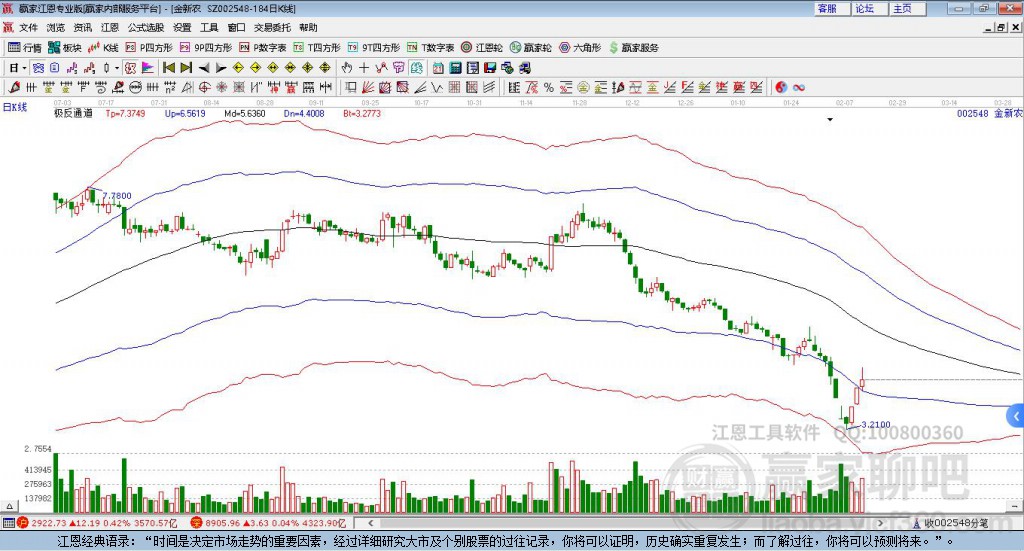Select the Gann fan lines tool
The height and width of the screenshot is (551, 1024).
pyautogui.click(x=368, y=87)
